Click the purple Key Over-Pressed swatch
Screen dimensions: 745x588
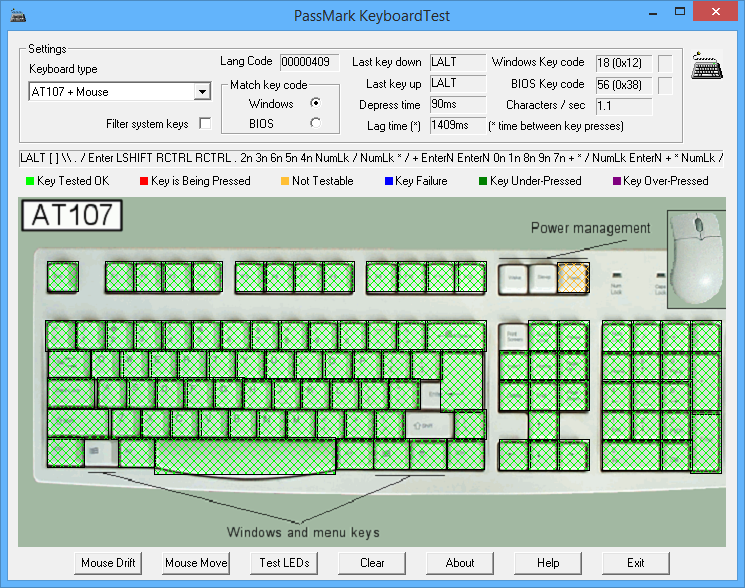click(x=617, y=181)
